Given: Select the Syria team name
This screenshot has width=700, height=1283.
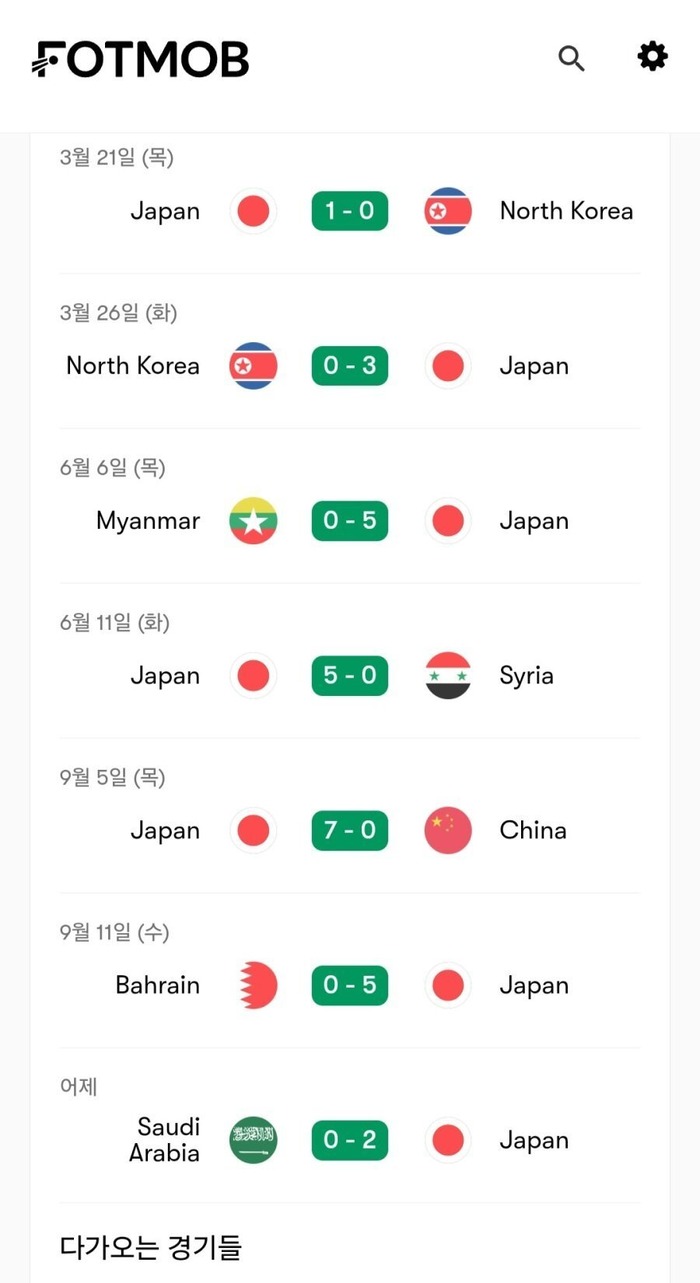Looking at the screenshot, I should point(526,676).
